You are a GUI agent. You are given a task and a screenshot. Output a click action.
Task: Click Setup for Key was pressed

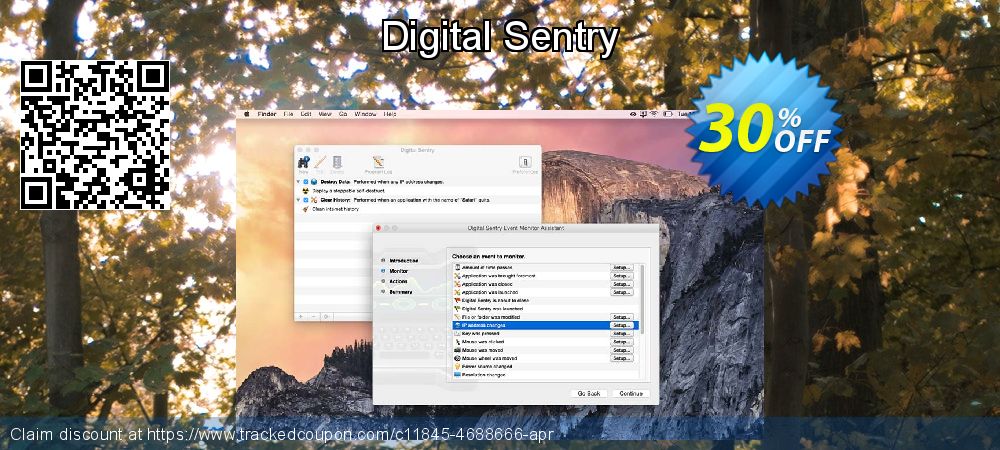pos(621,334)
